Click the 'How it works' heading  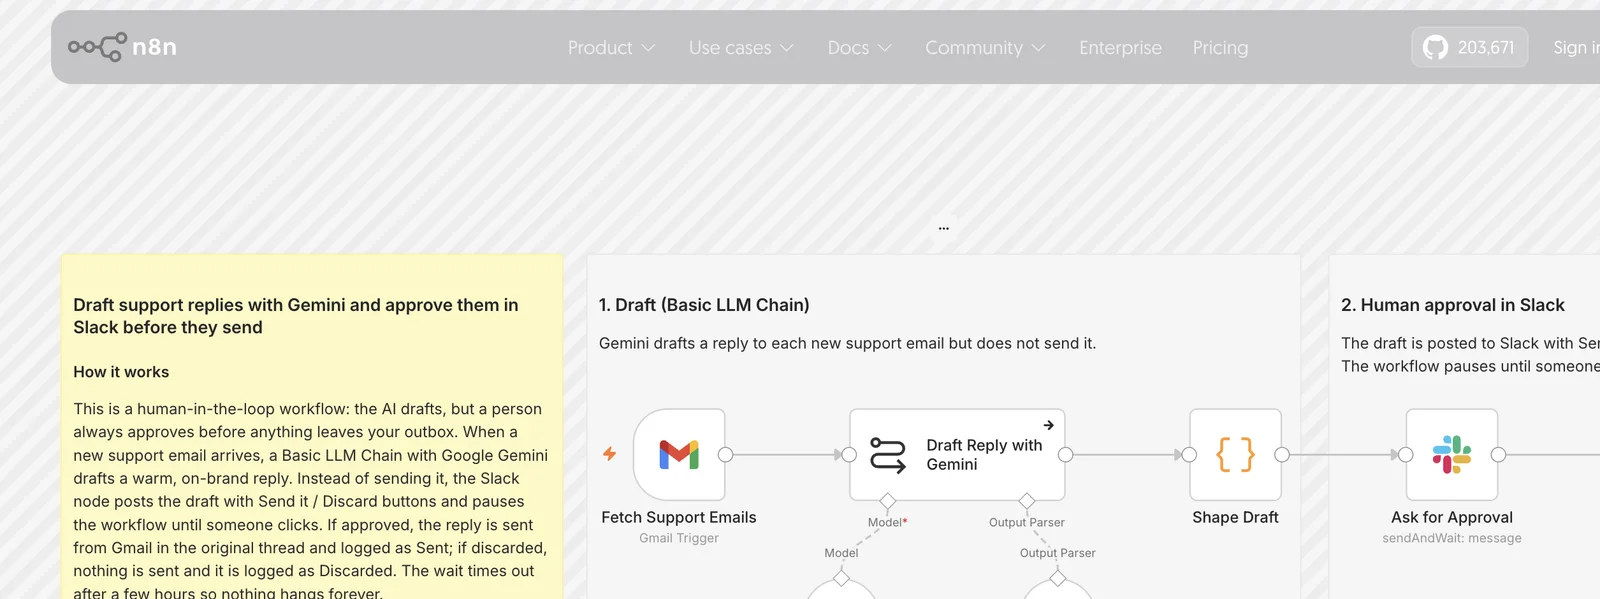(121, 372)
